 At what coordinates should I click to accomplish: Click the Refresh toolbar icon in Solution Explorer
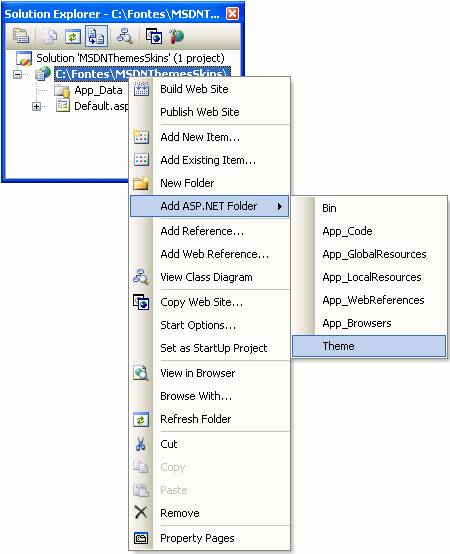pos(73,36)
